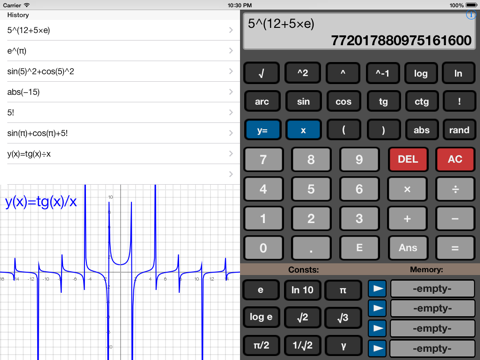Insert constant ln 10
480x360 pixels.
point(302,290)
